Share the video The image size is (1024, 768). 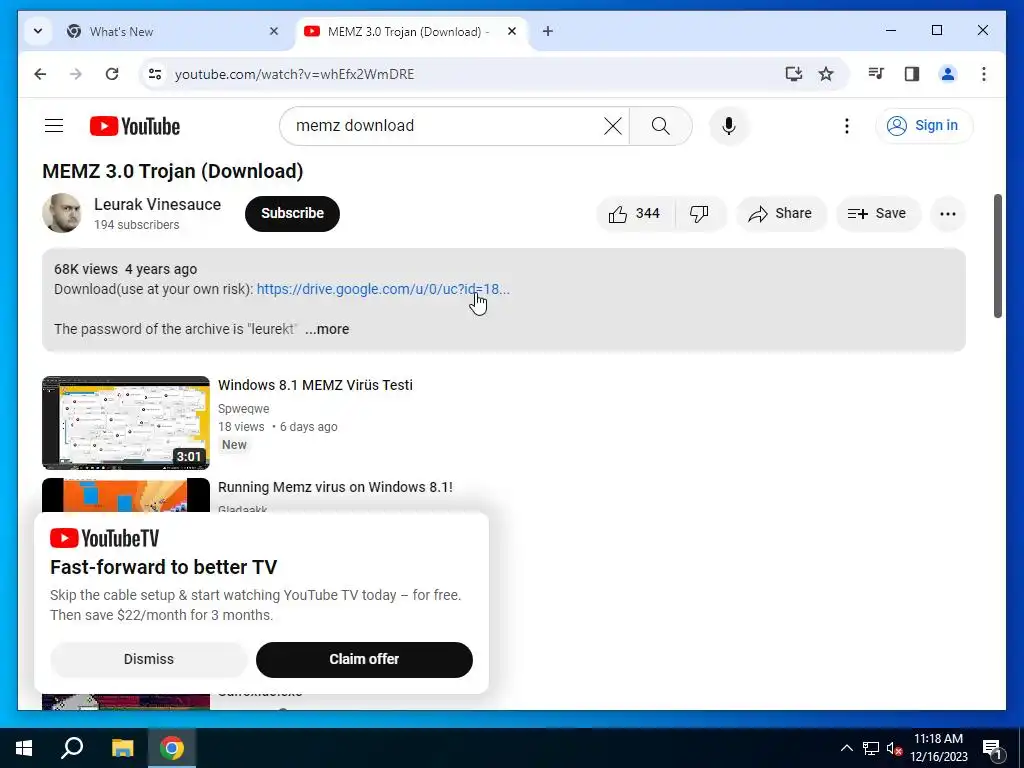pos(781,214)
